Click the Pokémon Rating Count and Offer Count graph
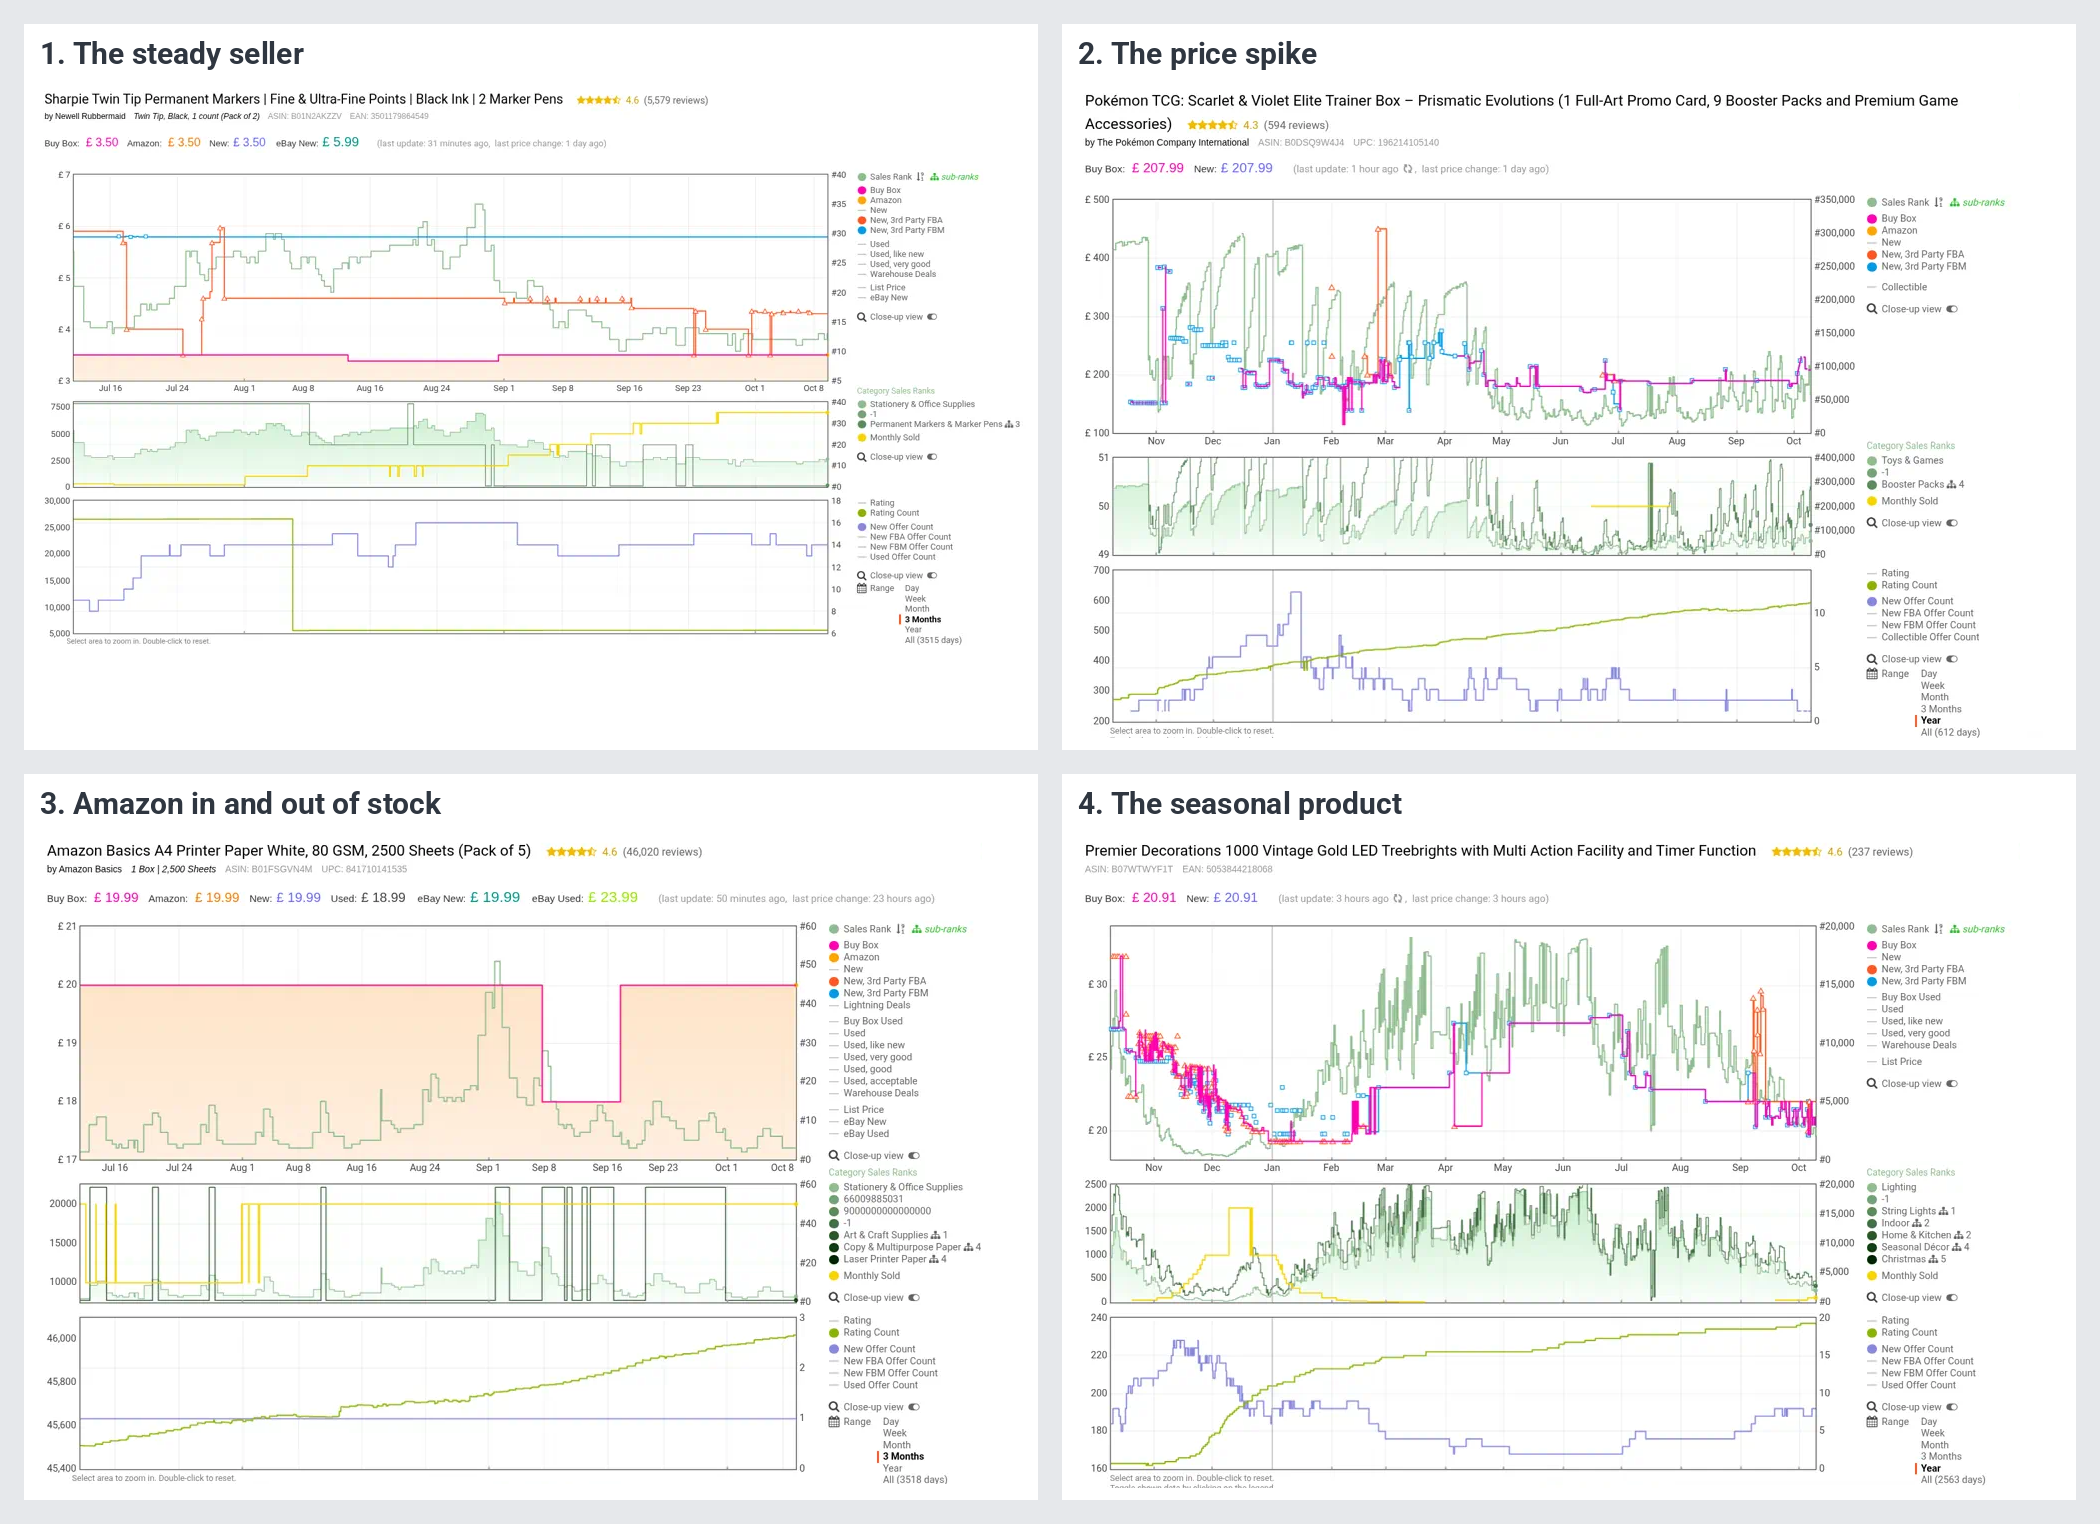Image resolution: width=2100 pixels, height=1524 pixels. (x=1462, y=645)
